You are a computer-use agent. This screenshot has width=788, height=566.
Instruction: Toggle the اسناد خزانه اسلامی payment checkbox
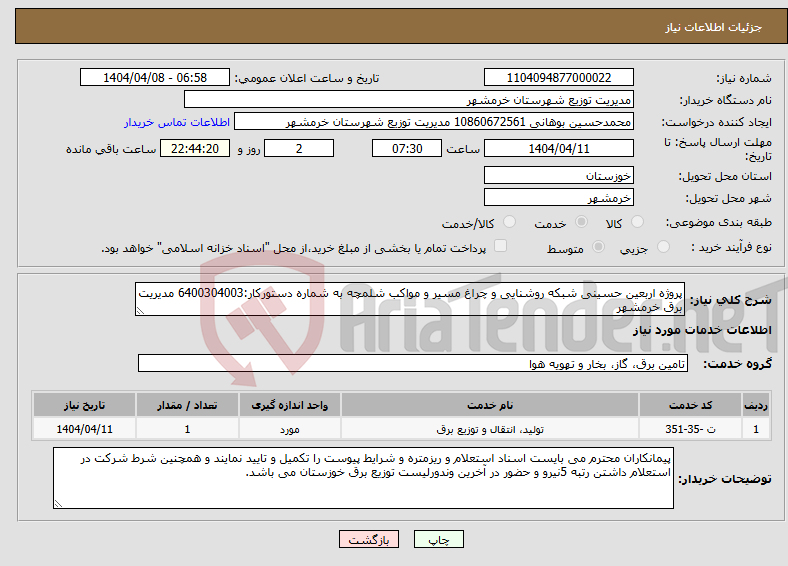(x=501, y=245)
